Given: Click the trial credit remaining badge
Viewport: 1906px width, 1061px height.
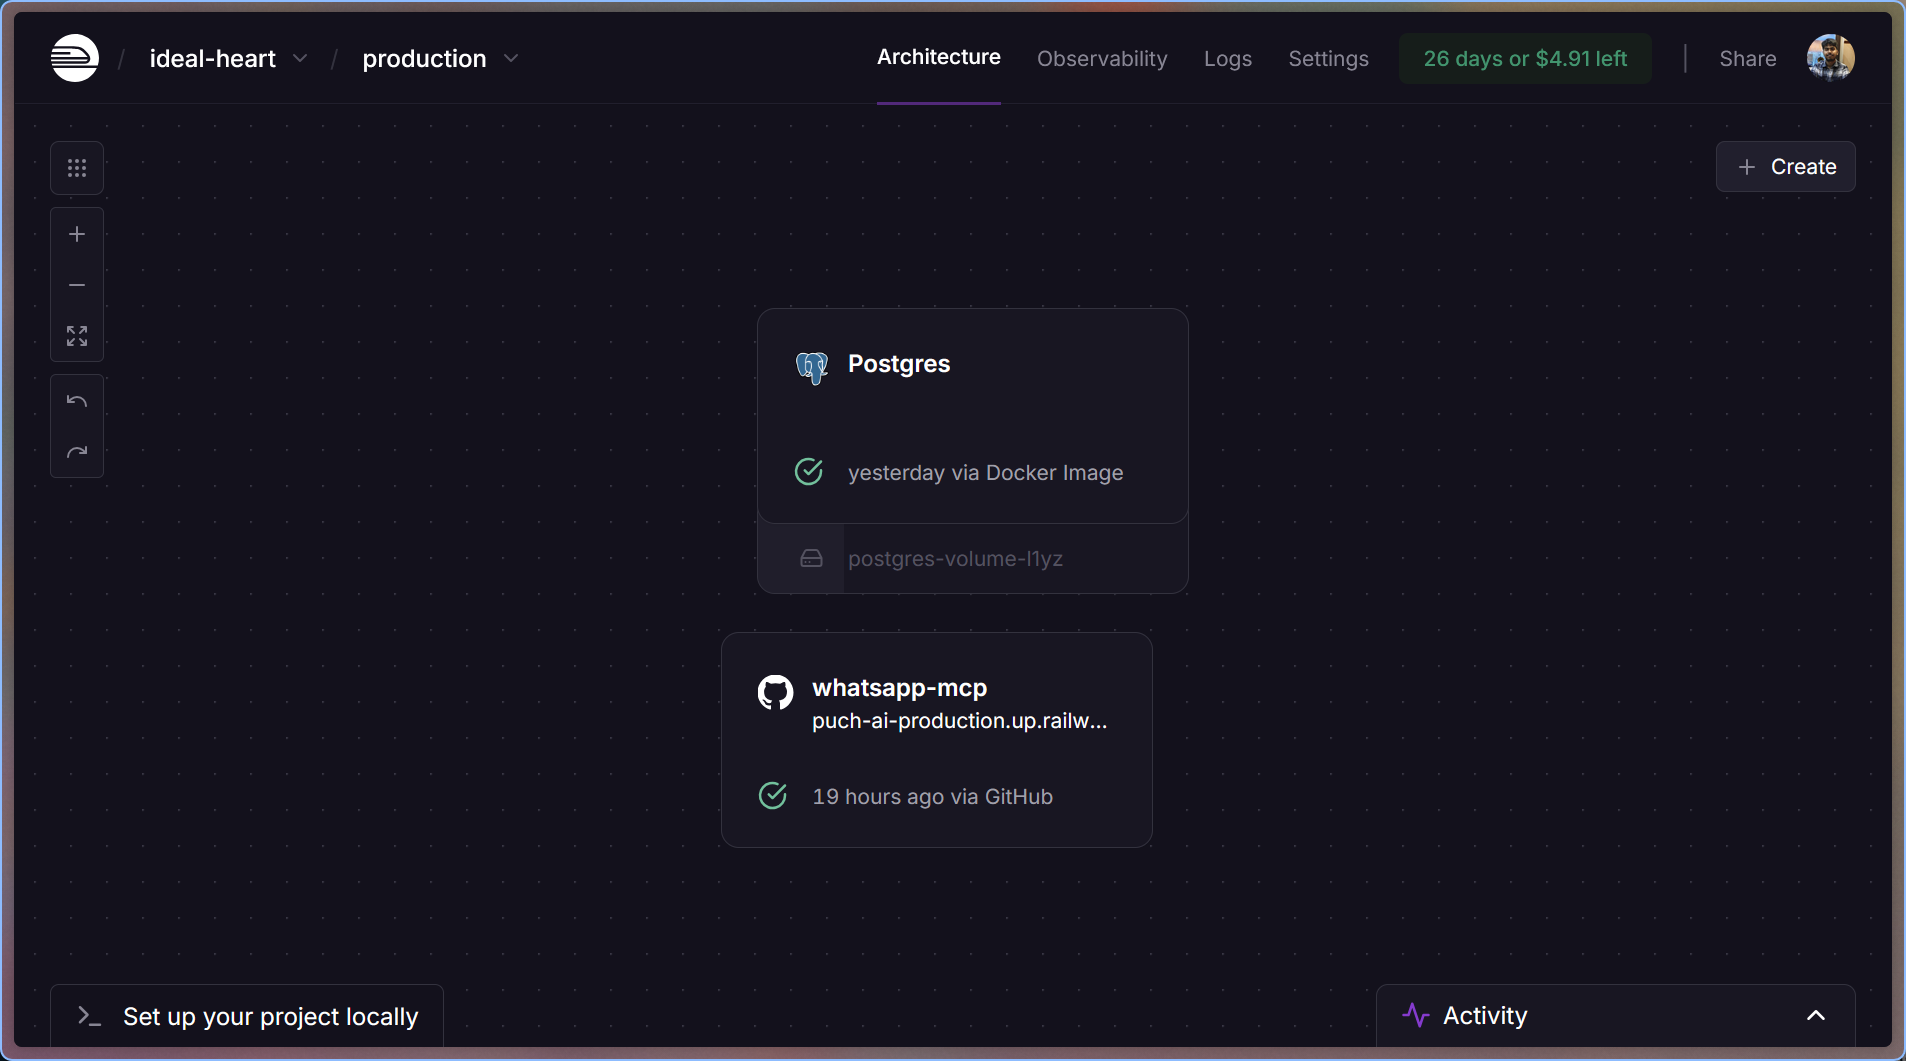Looking at the screenshot, I should [1525, 58].
